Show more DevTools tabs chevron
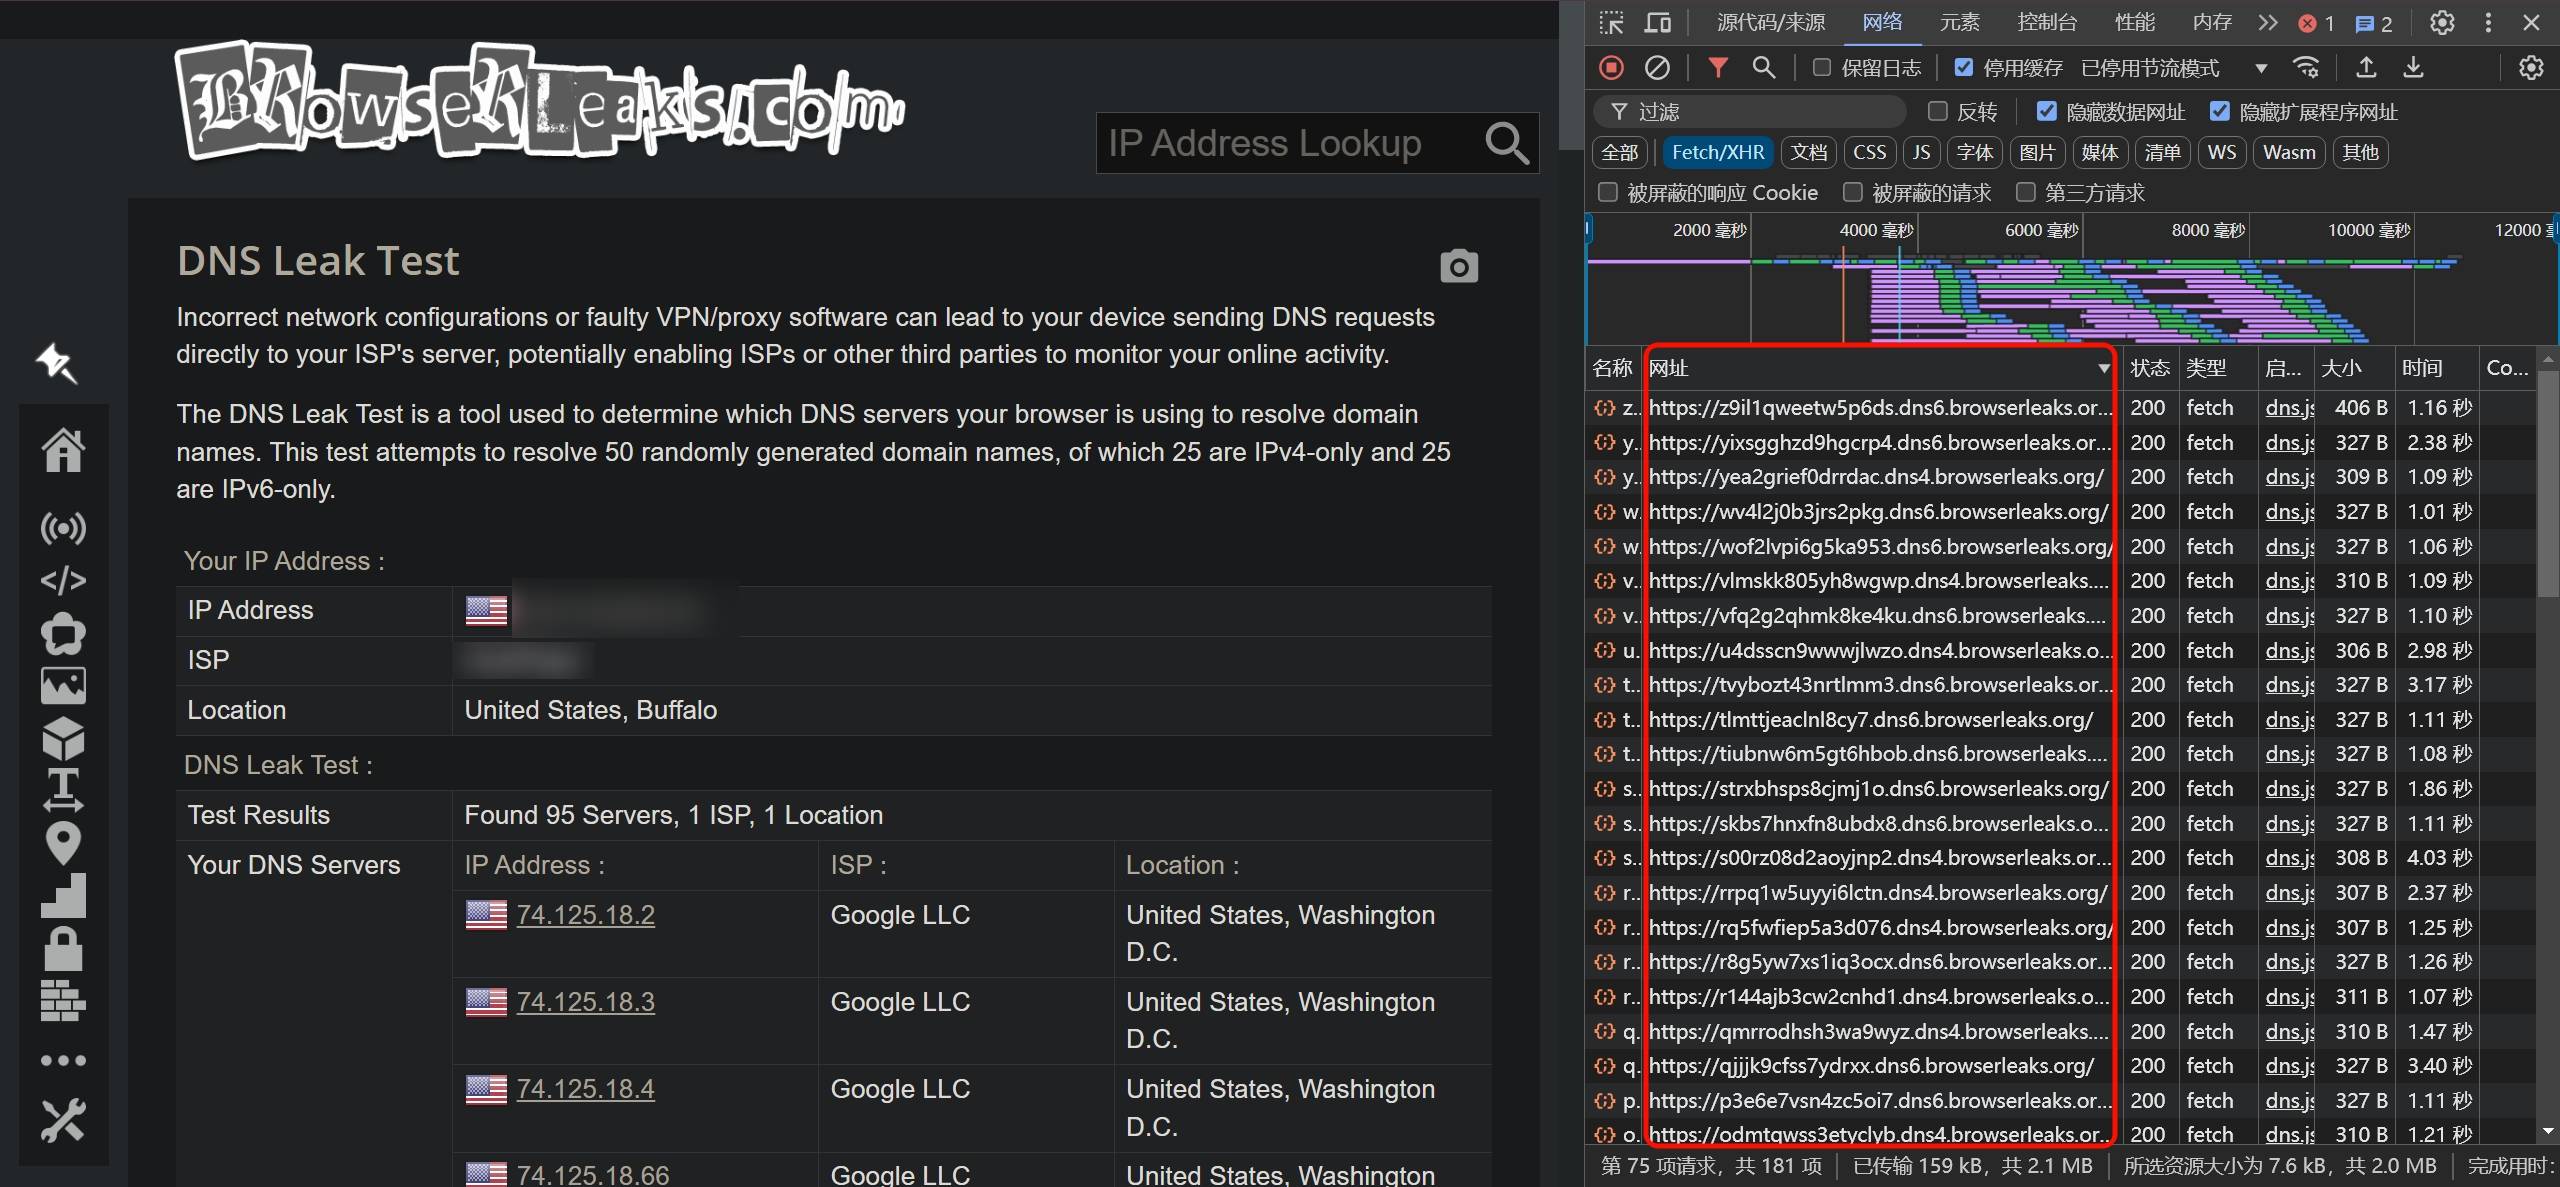 [2268, 23]
